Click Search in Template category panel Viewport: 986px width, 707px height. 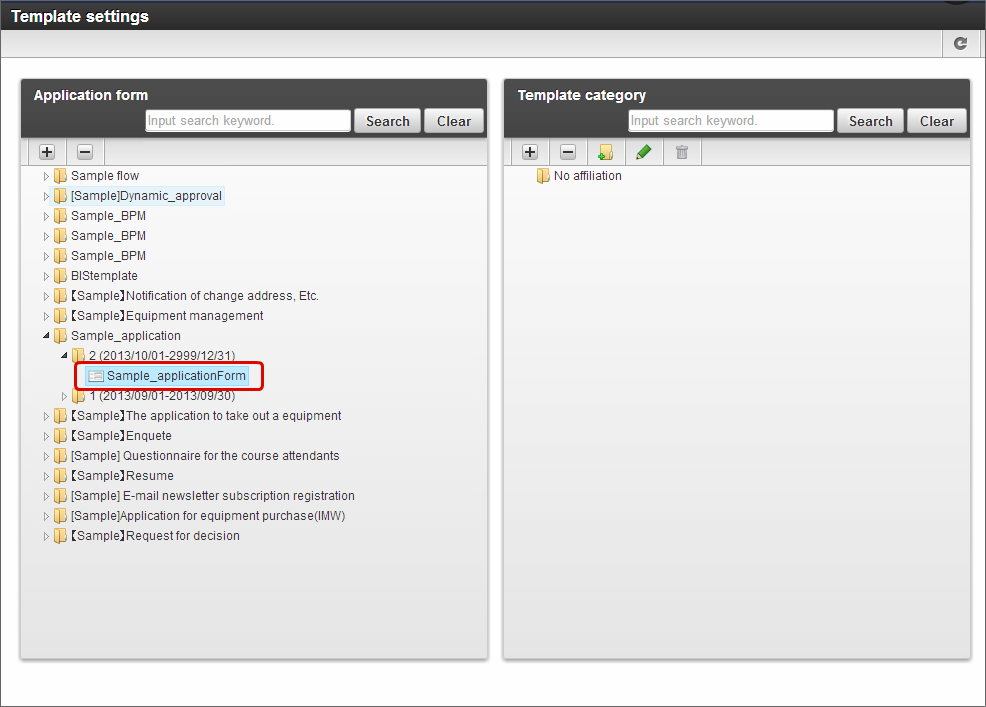[870, 121]
